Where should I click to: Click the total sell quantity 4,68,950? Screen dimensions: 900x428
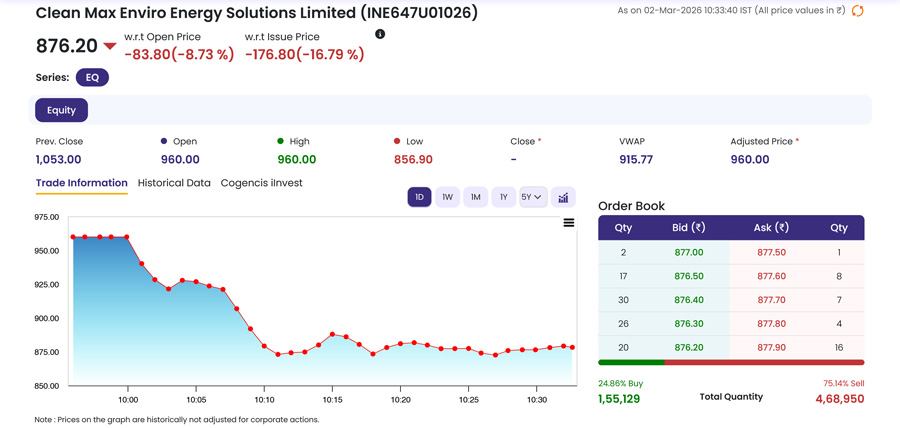(840, 399)
